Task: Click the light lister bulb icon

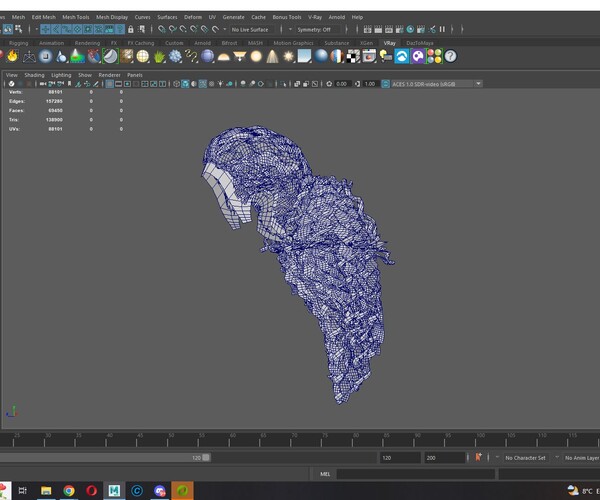Action: click(x=385, y=56)
